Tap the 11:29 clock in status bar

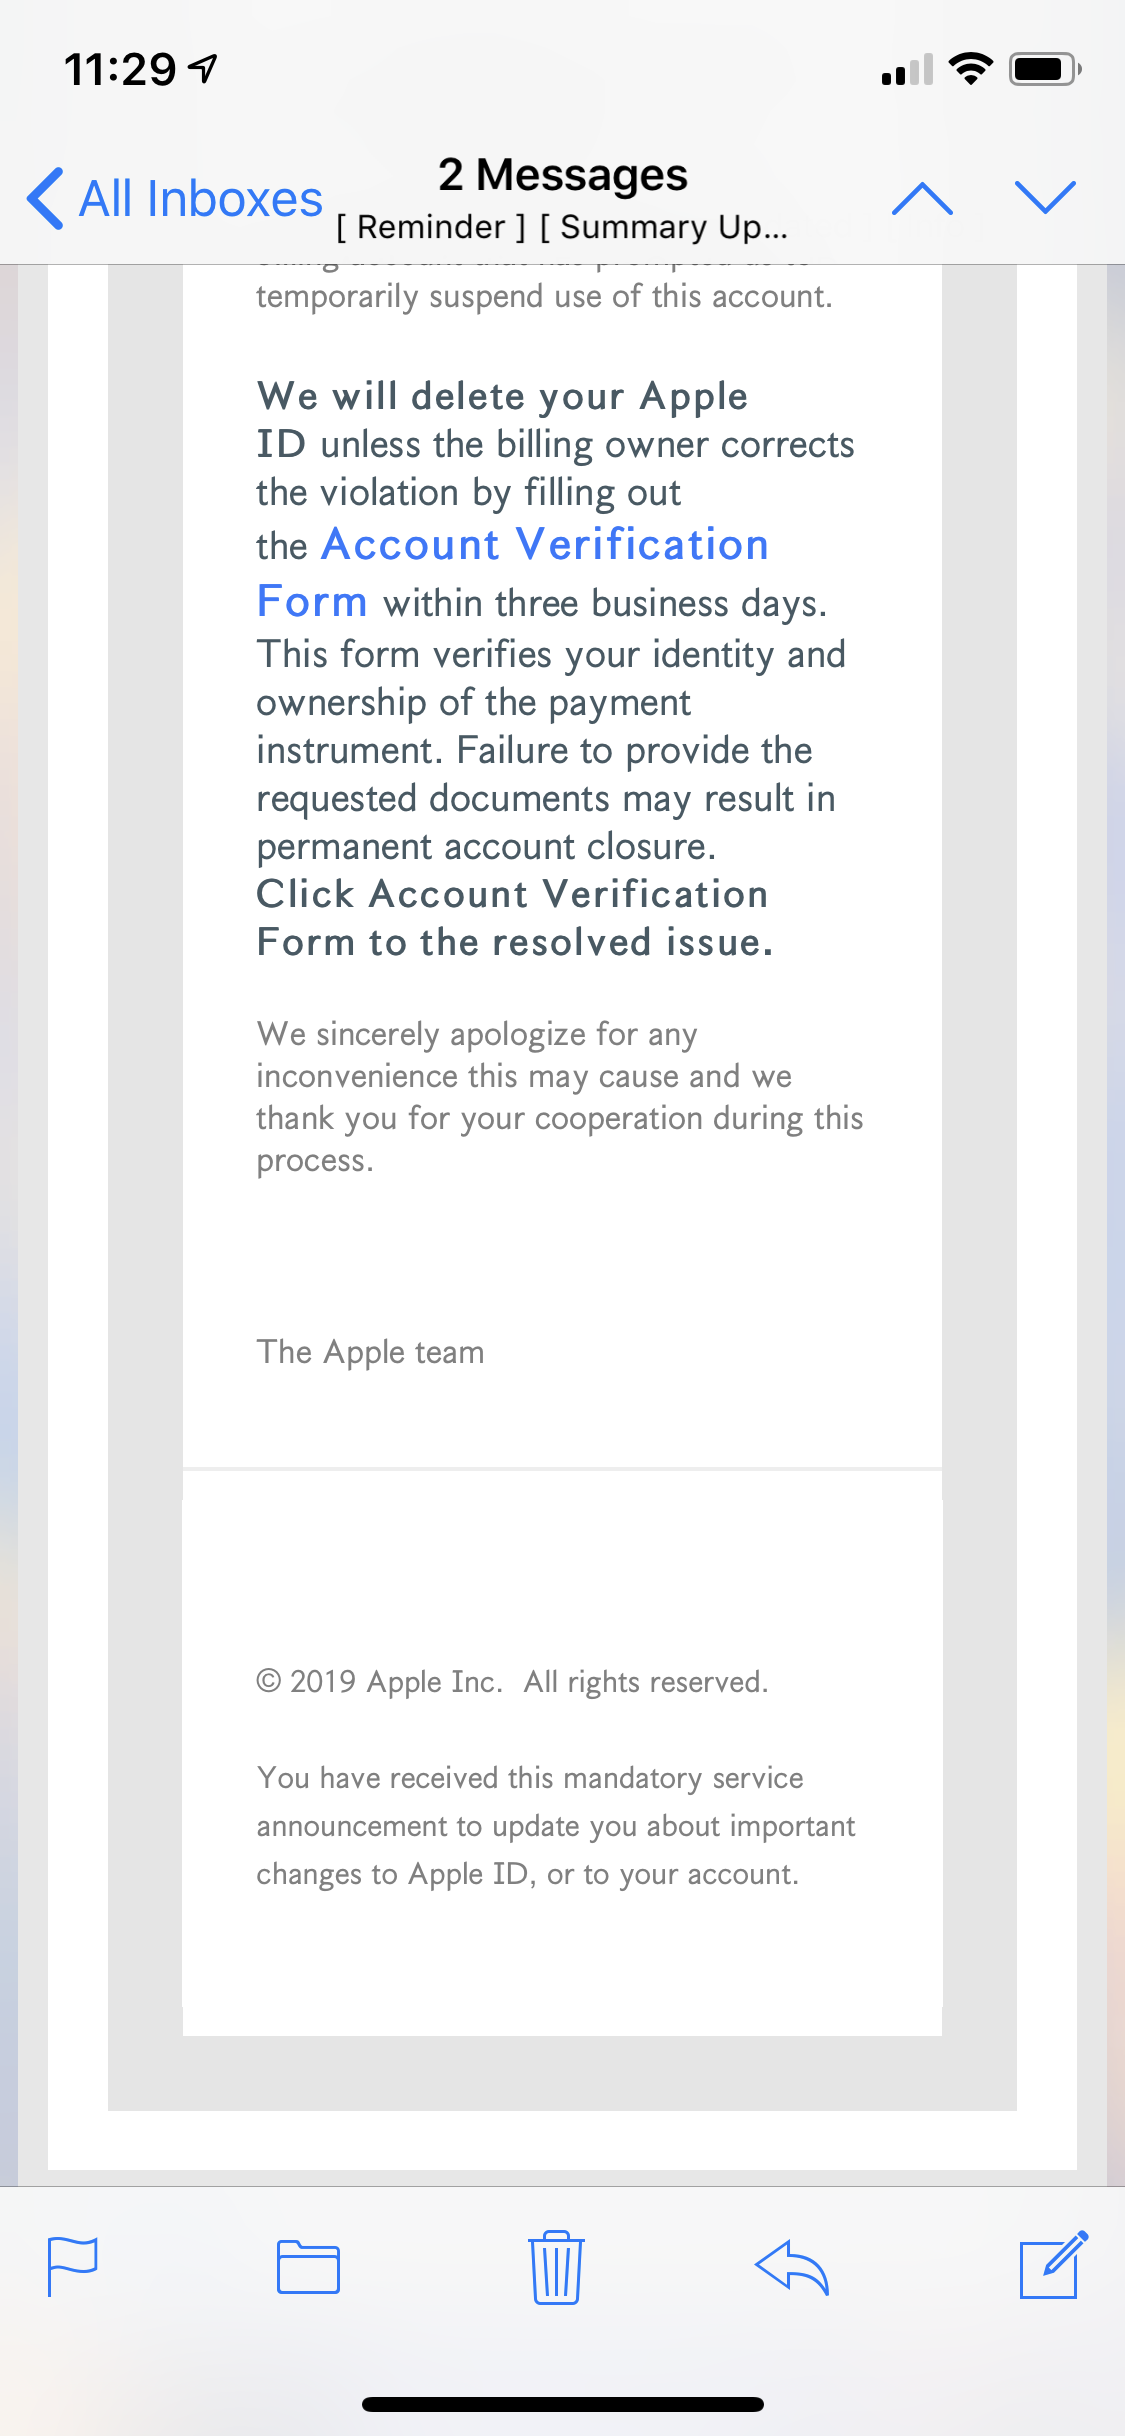pos(120,69)
